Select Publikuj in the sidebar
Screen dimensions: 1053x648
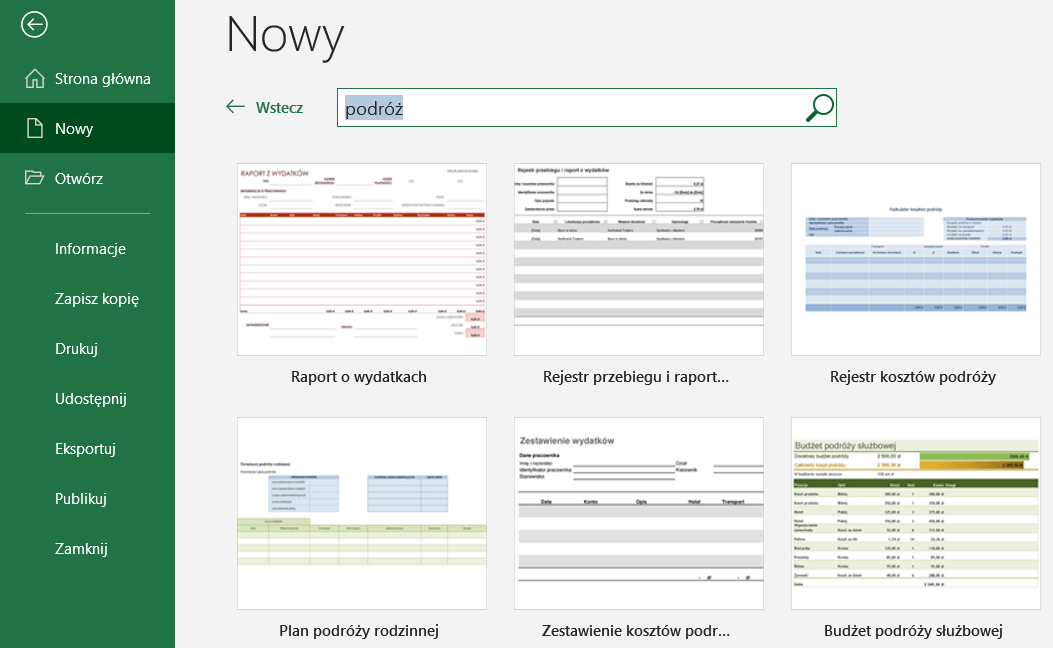(81, 499)
